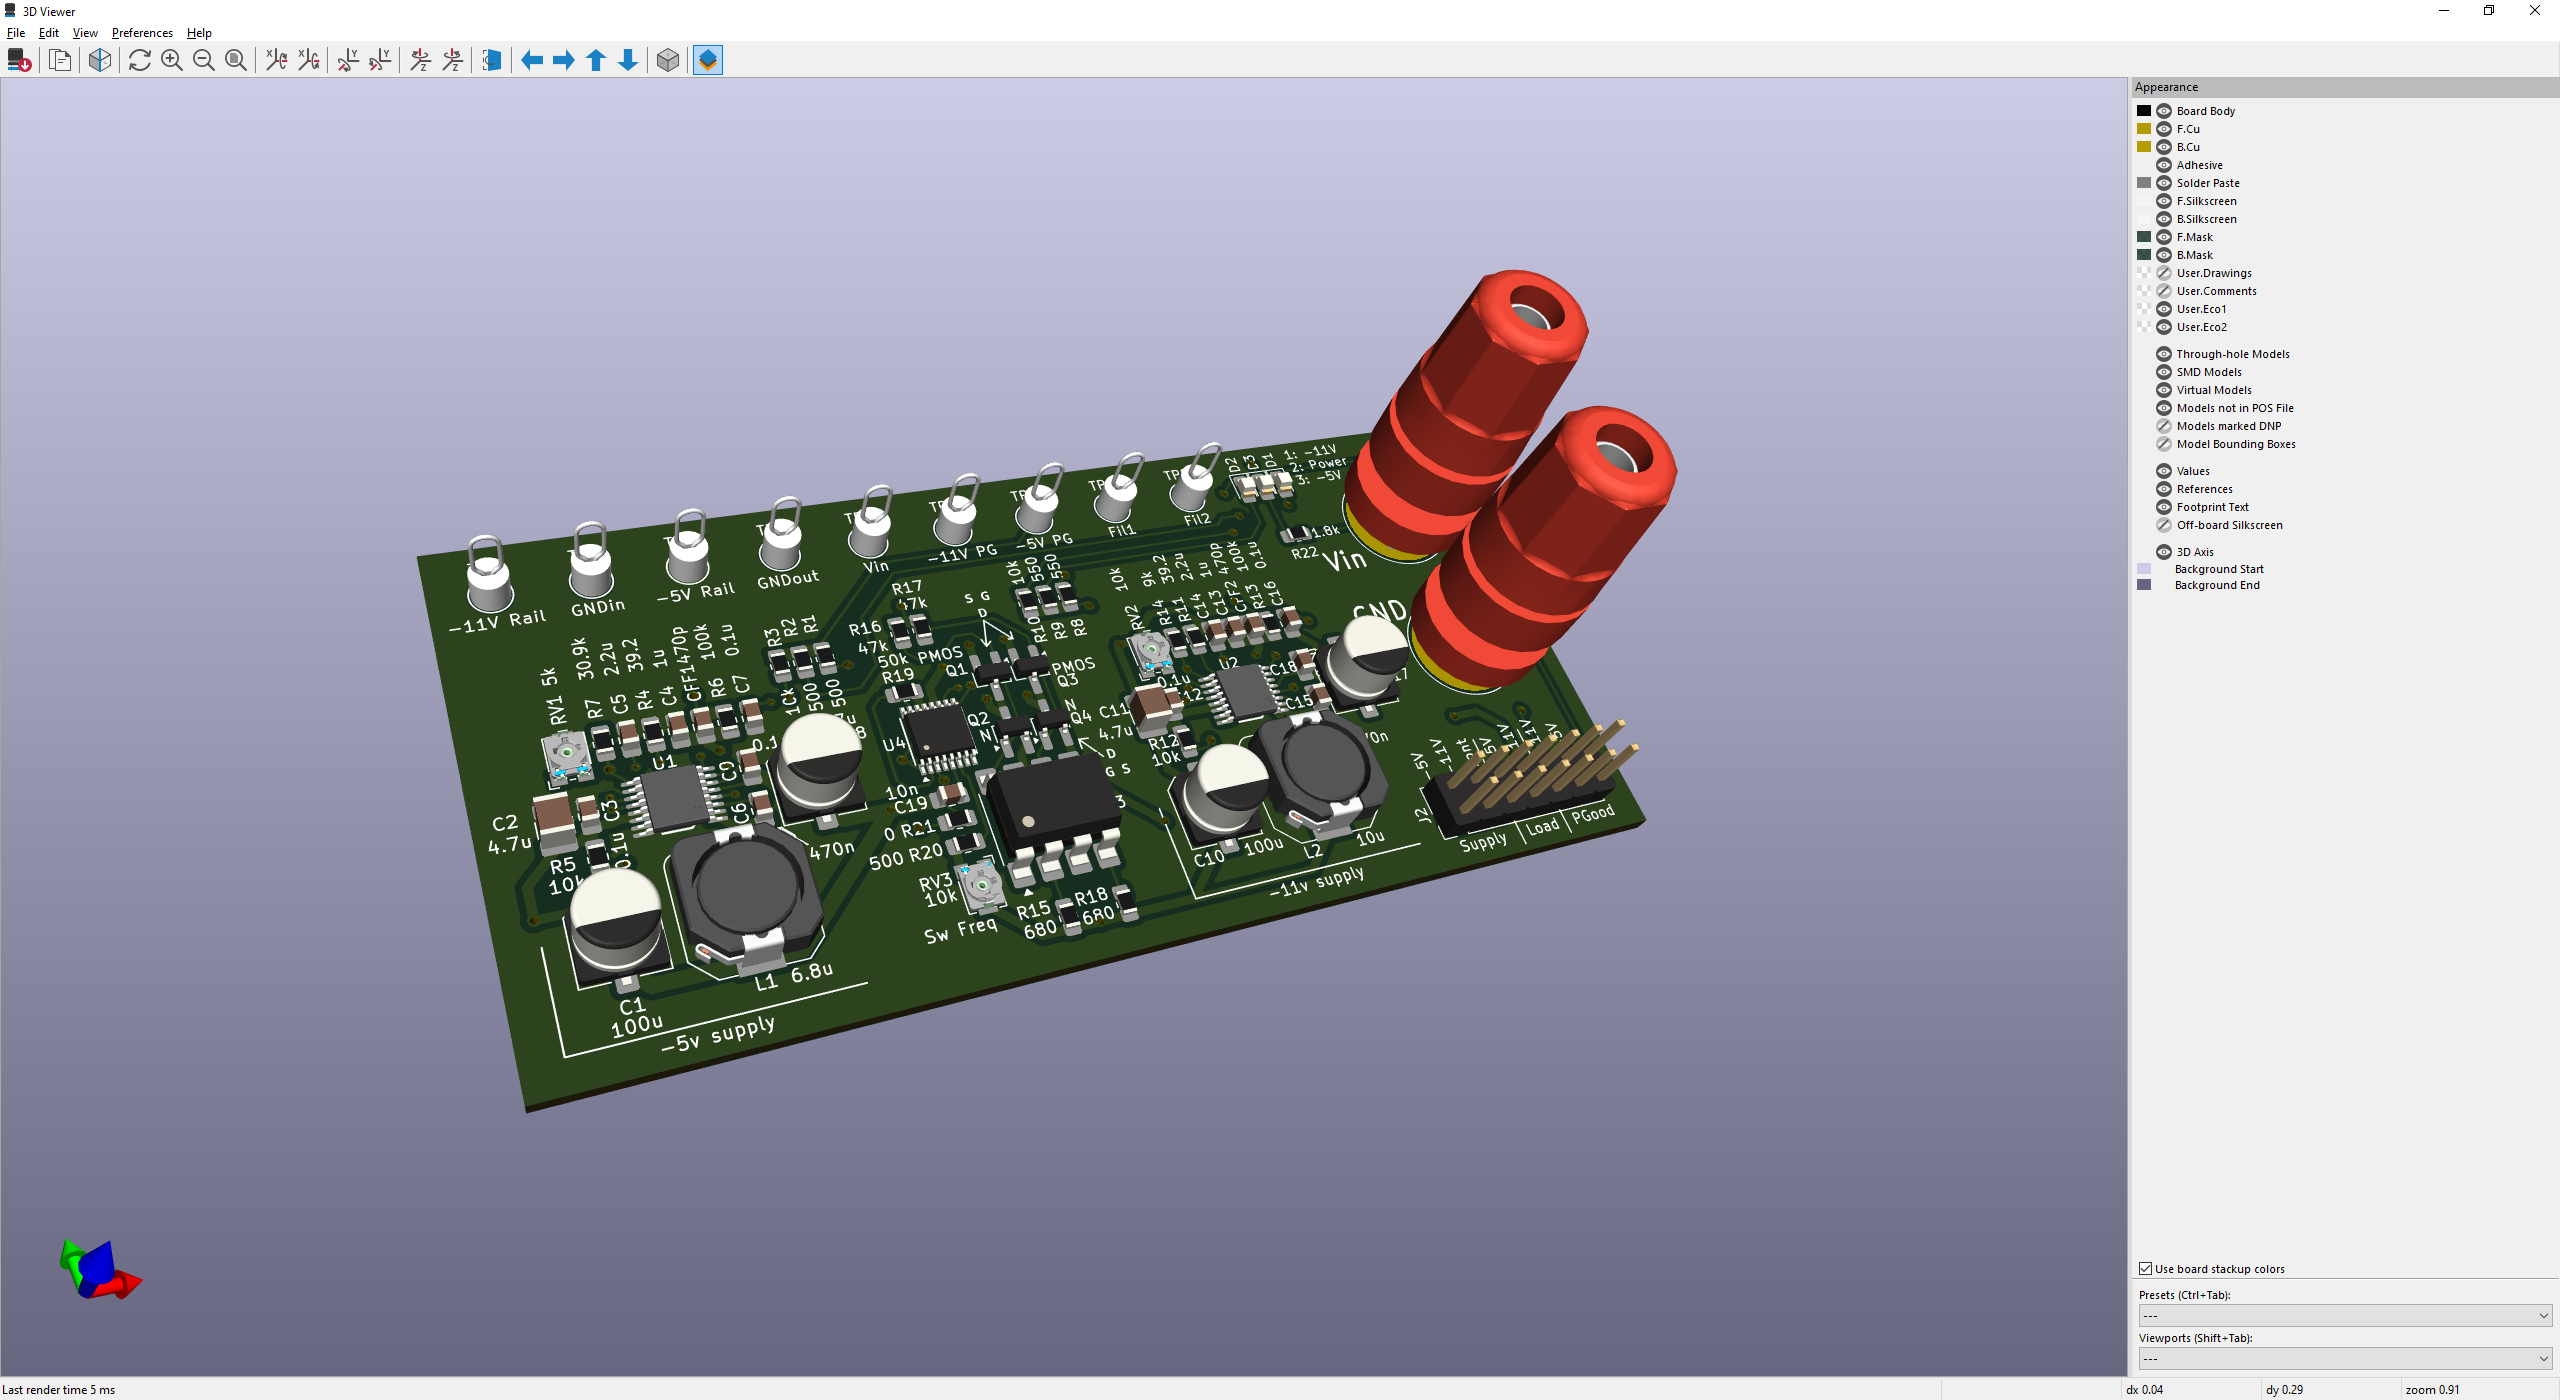Open the View menu

84,32
